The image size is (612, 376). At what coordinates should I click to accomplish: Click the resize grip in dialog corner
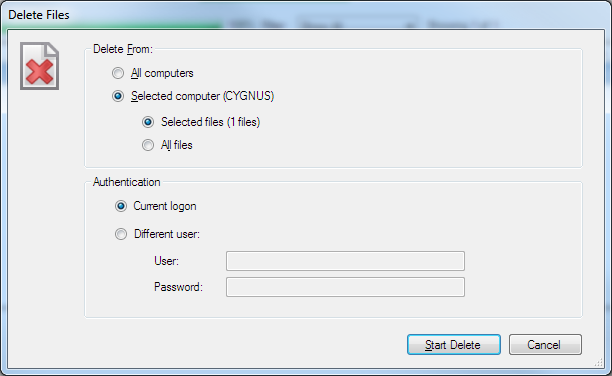(x=599, y=363)
